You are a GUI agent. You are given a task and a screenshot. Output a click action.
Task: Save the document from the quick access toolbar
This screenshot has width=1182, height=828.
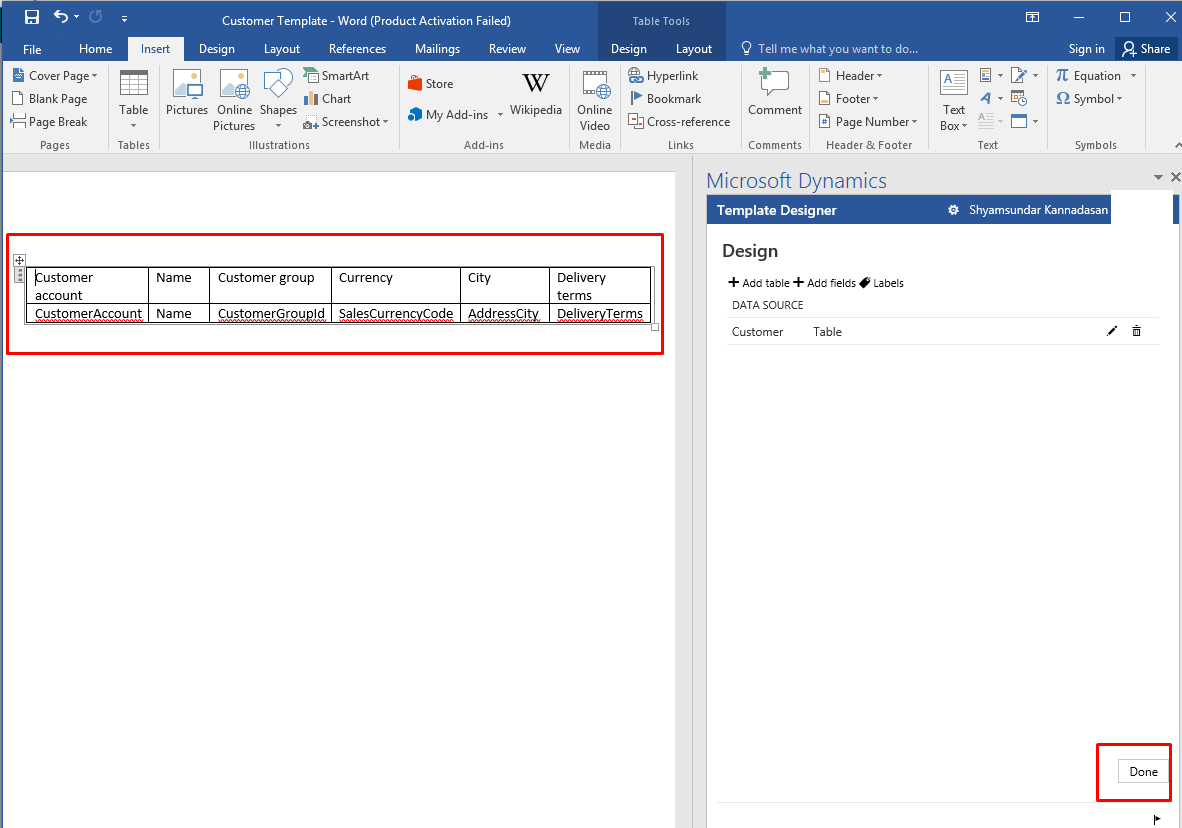point(32,17)
